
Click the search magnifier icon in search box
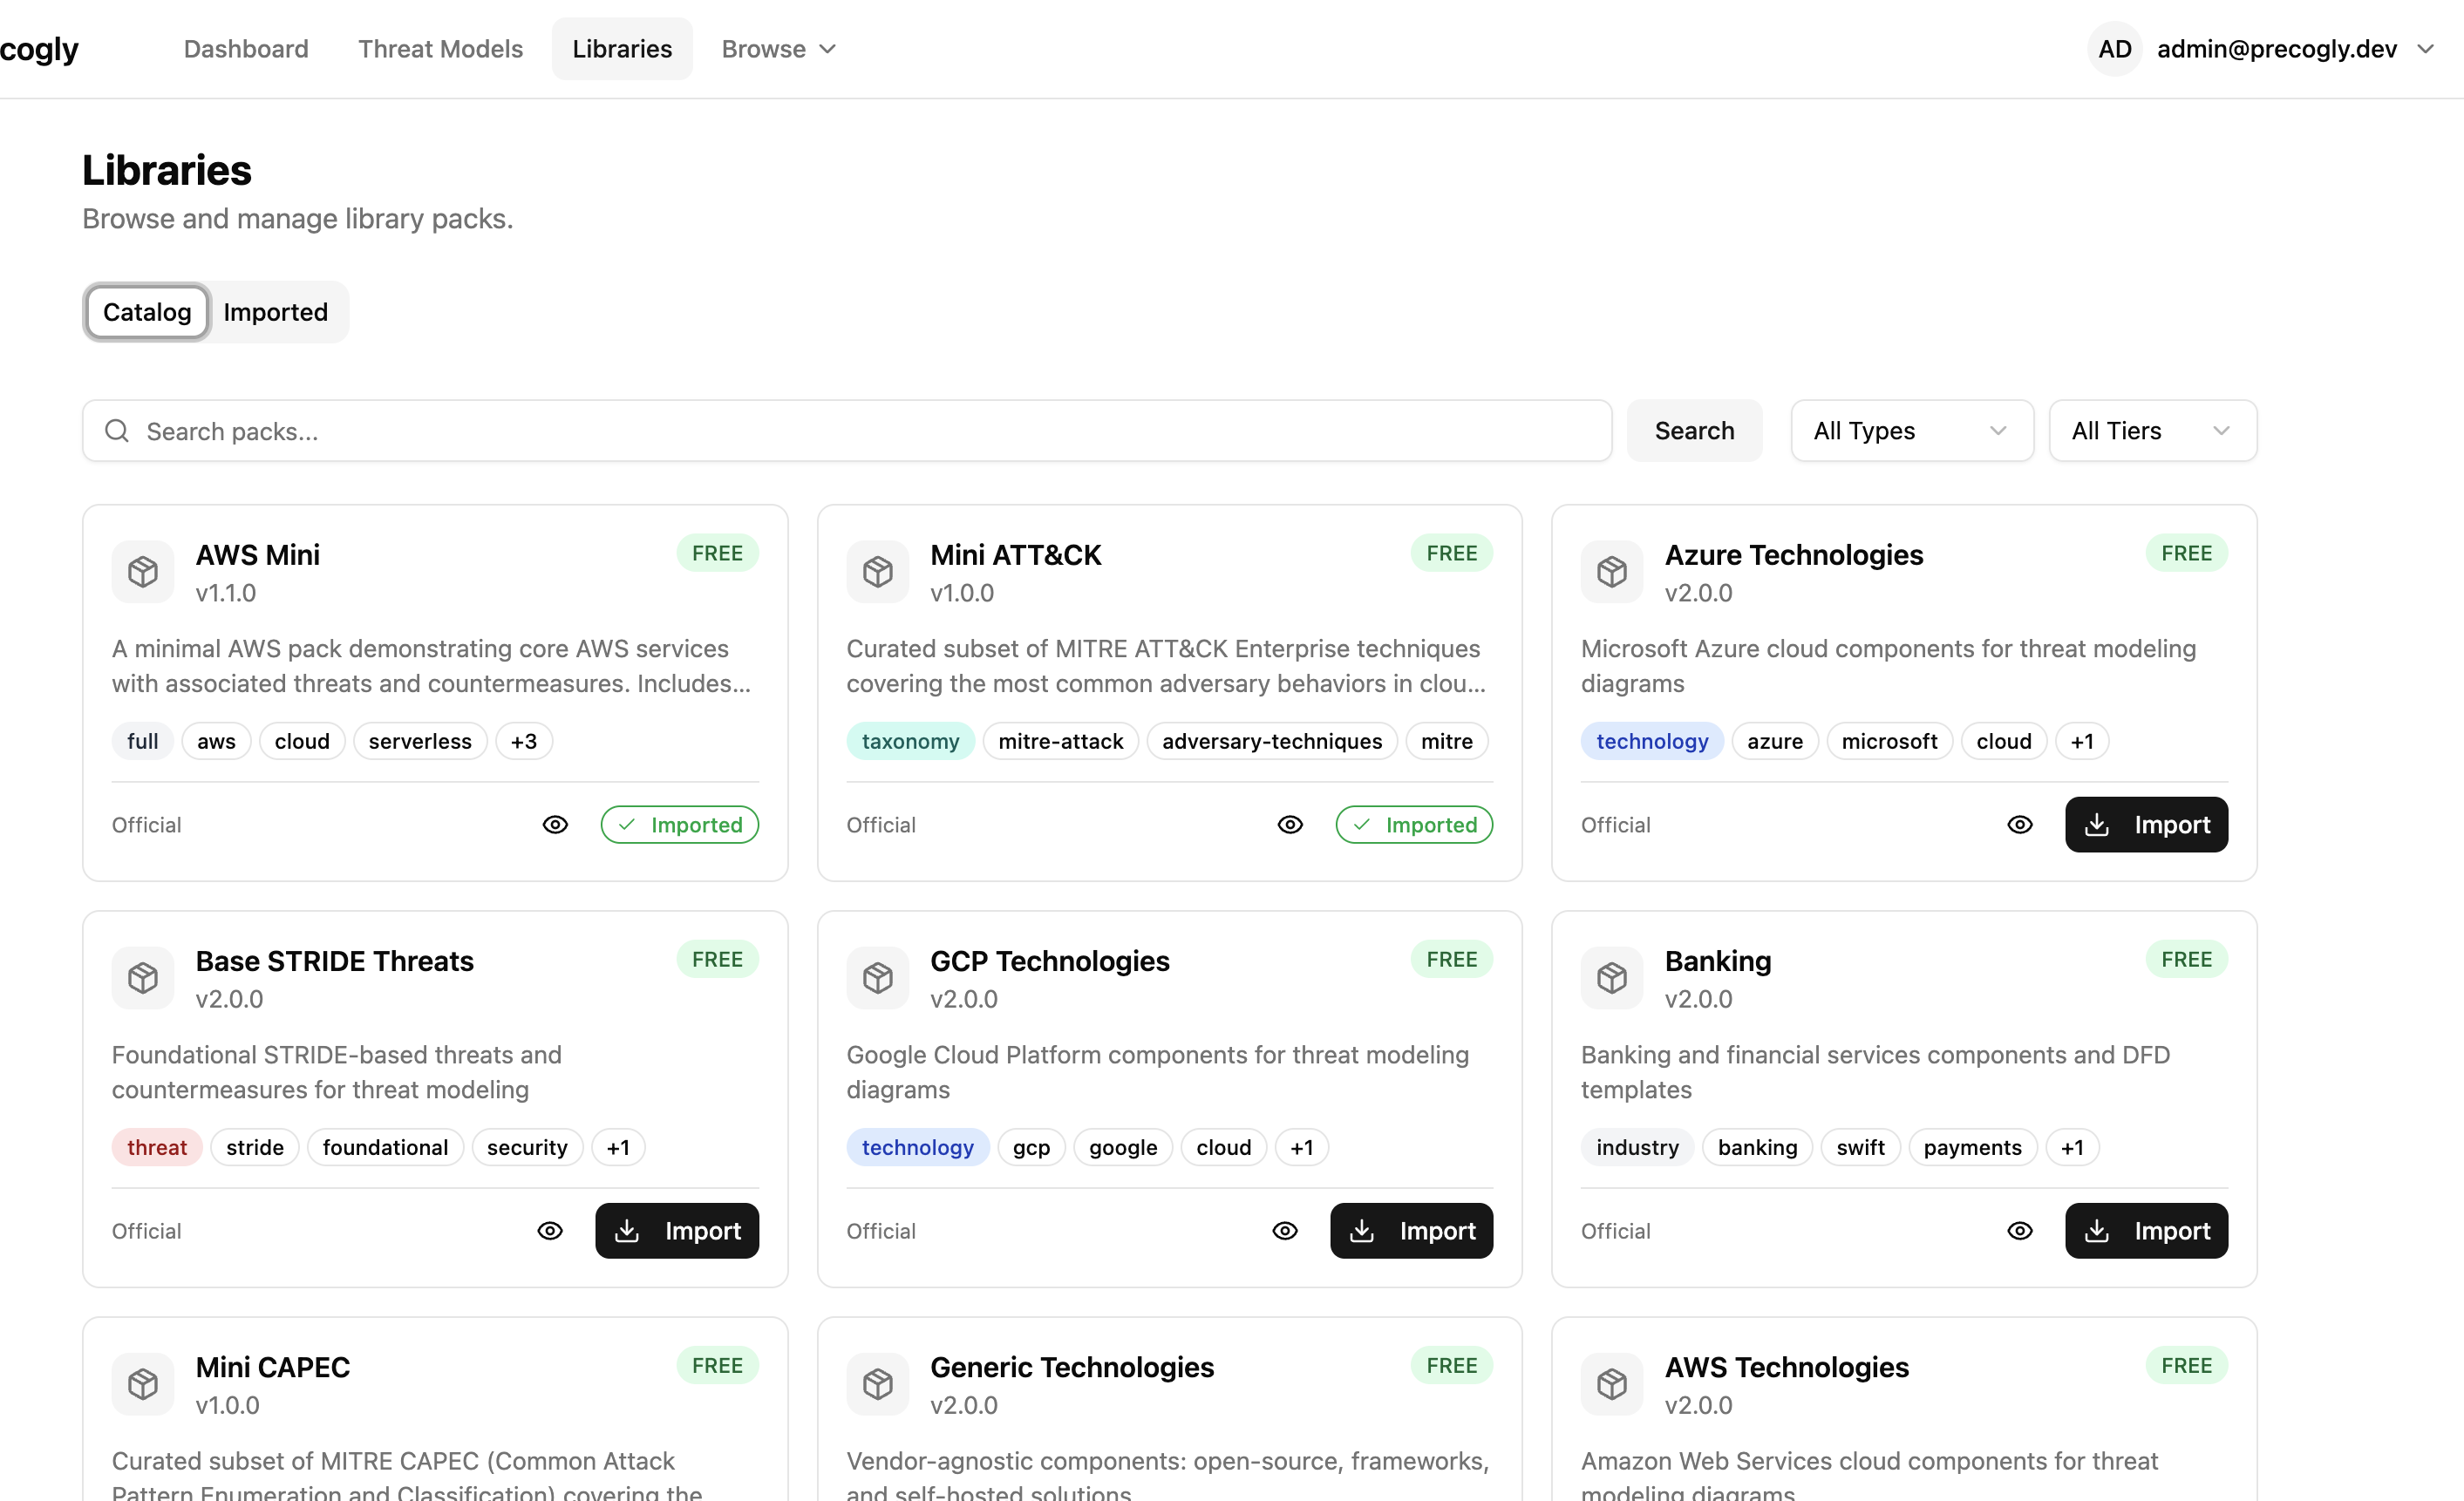tap(117, 431)
